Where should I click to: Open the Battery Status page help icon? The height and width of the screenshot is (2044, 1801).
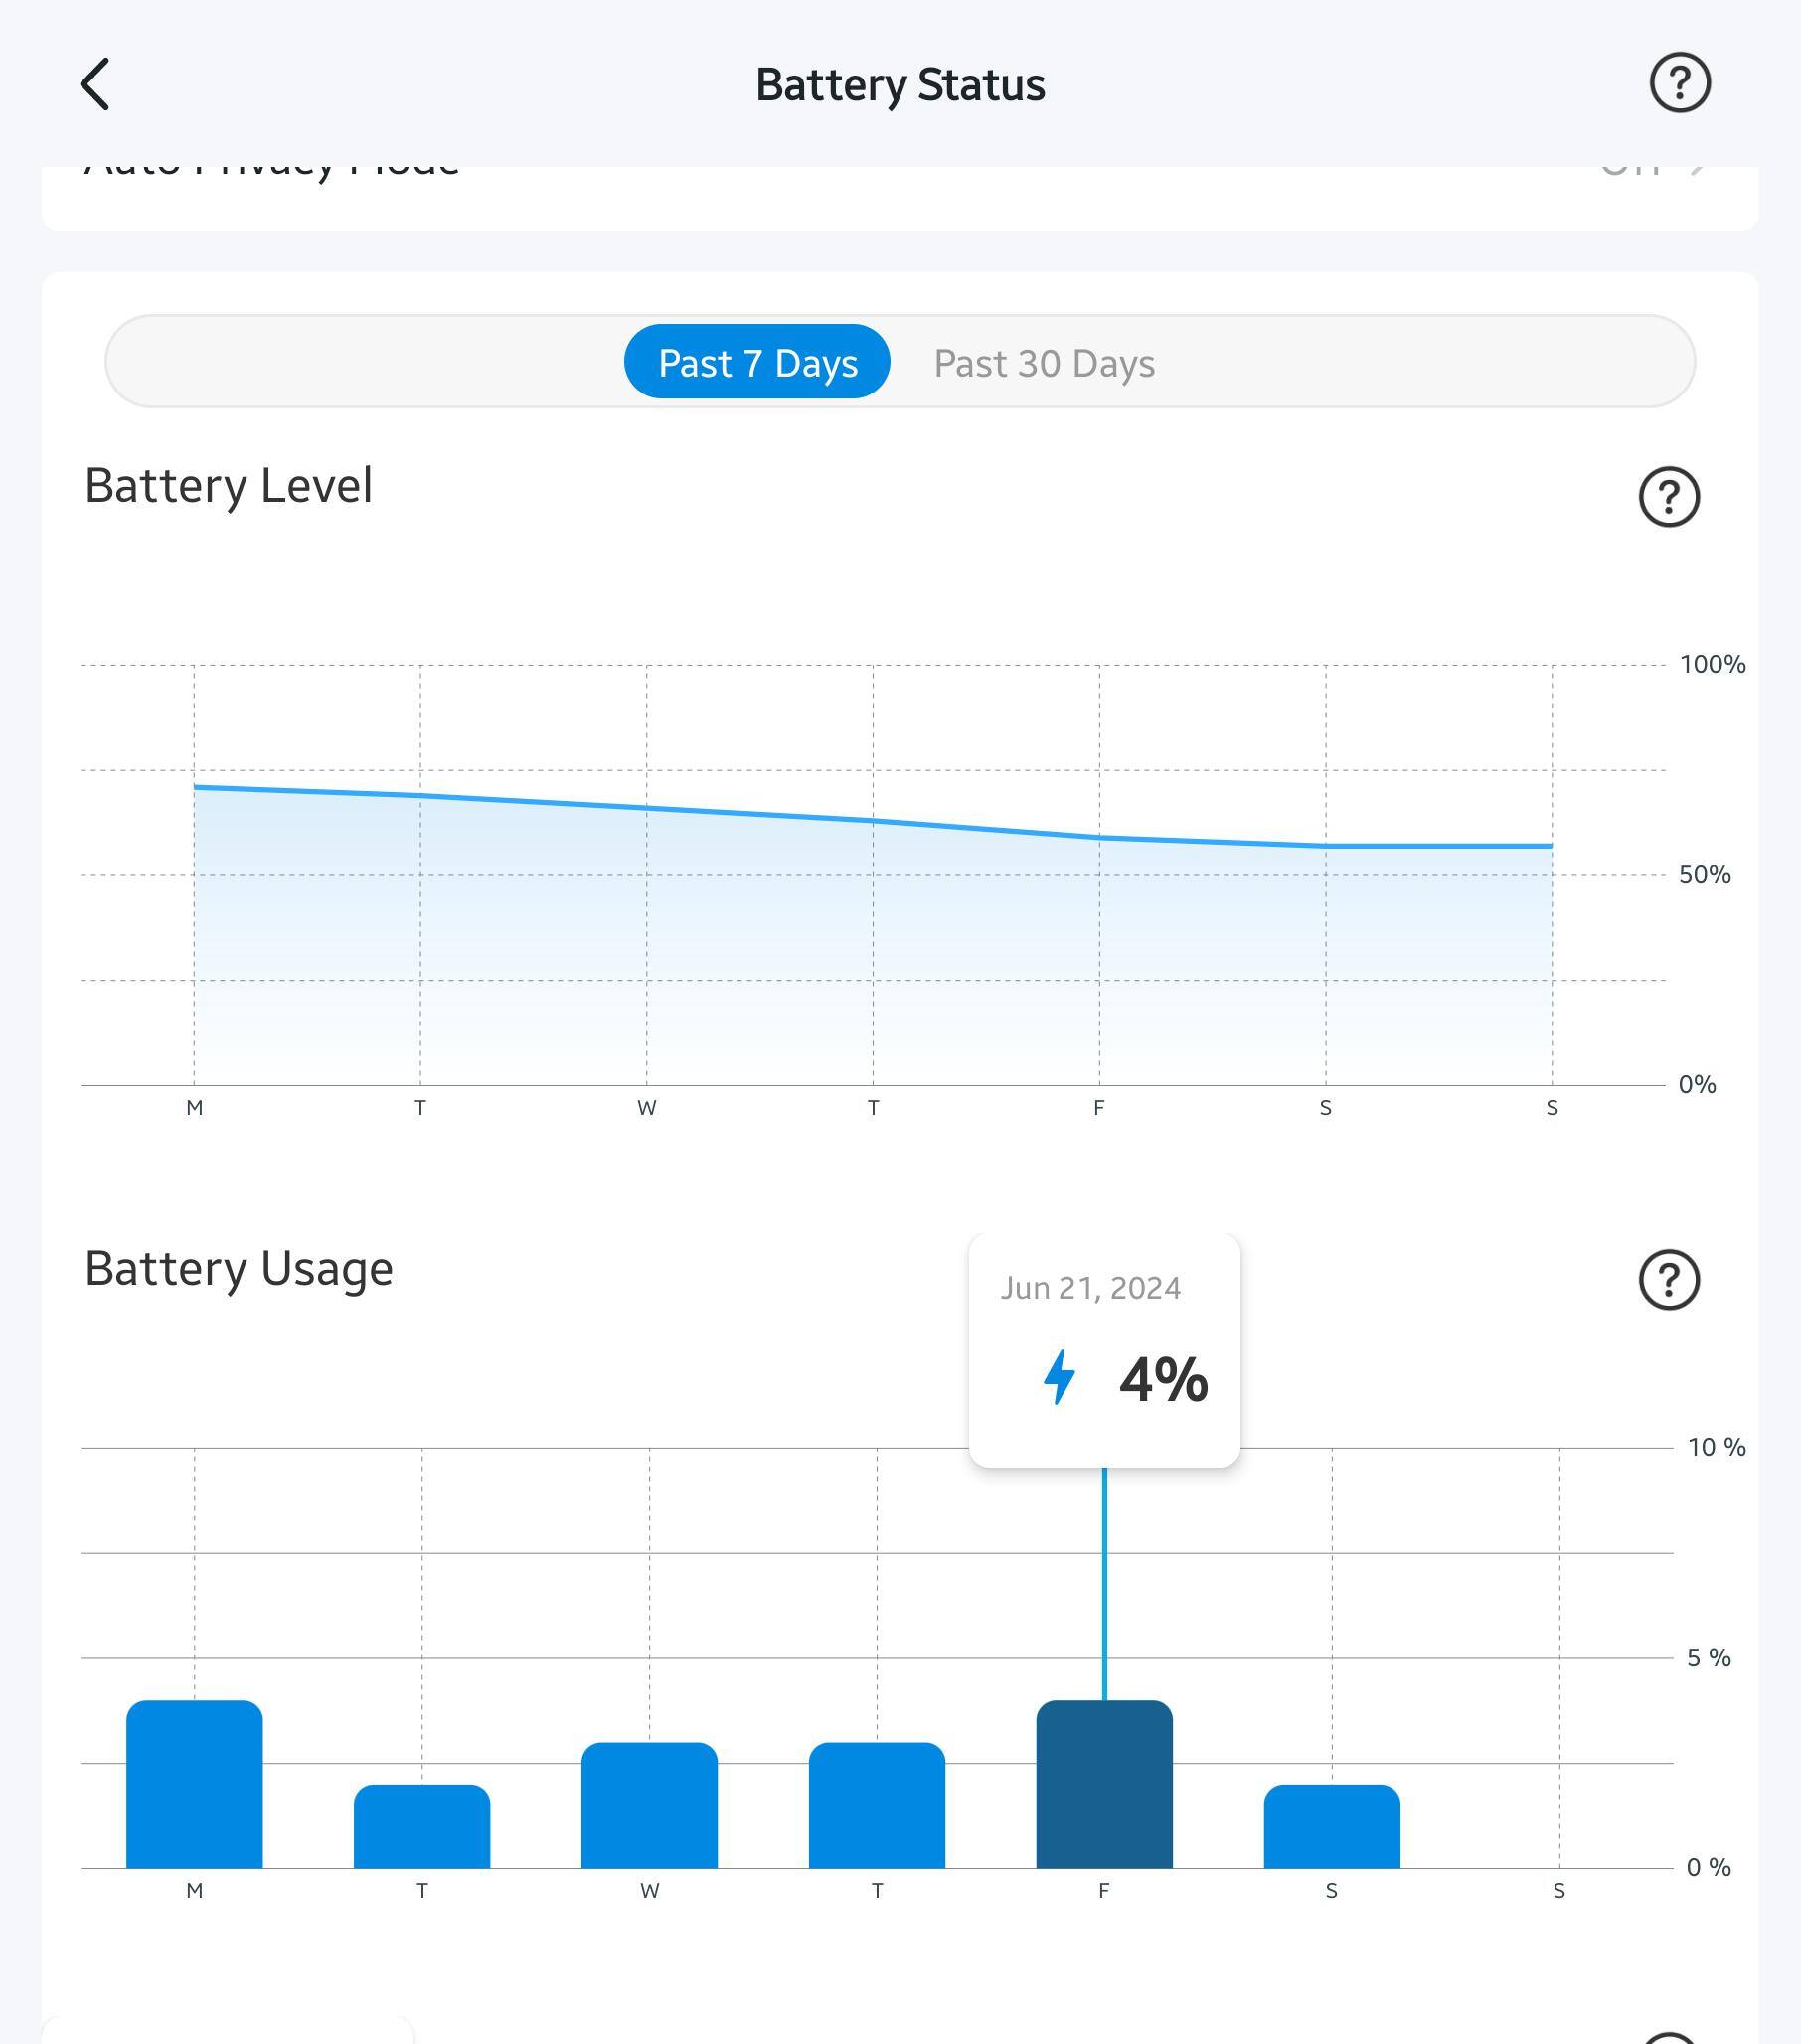click(1679, 83)
